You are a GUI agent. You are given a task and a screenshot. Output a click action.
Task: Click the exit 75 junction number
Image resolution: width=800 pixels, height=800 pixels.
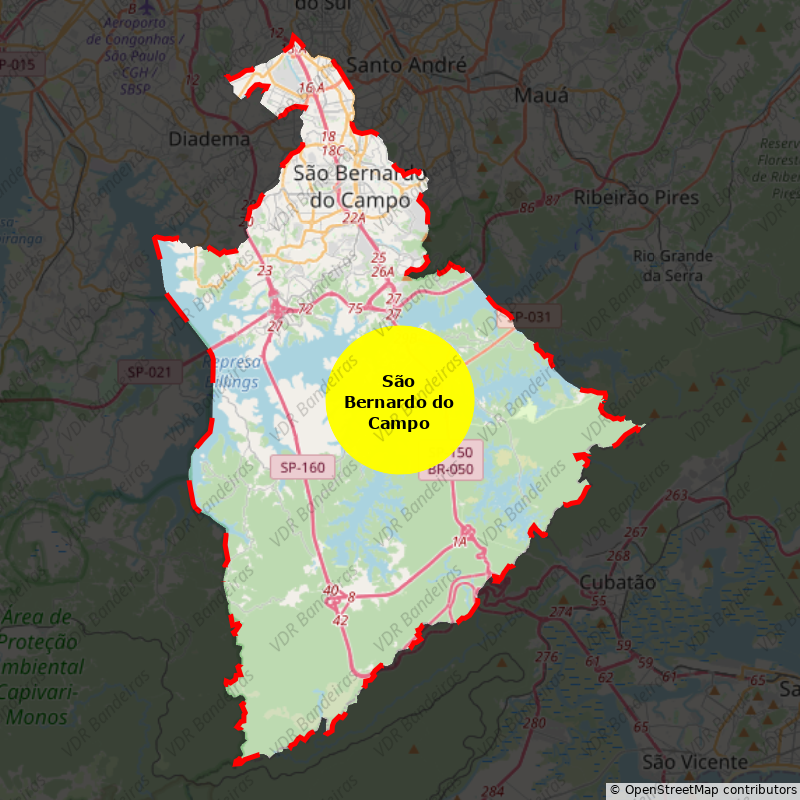[x=355, y=308]
